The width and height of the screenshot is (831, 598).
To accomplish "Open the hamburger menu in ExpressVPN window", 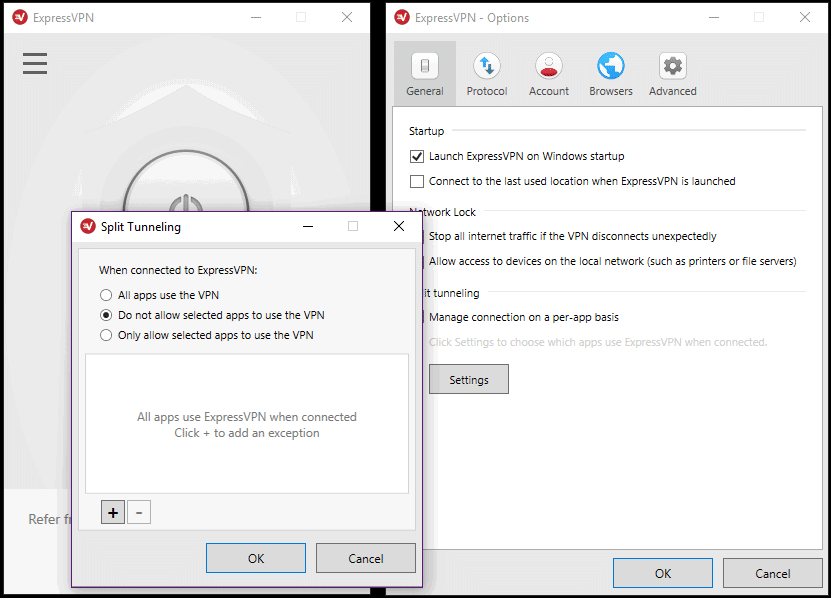I will pyautogui.click(x=35, y=64).
